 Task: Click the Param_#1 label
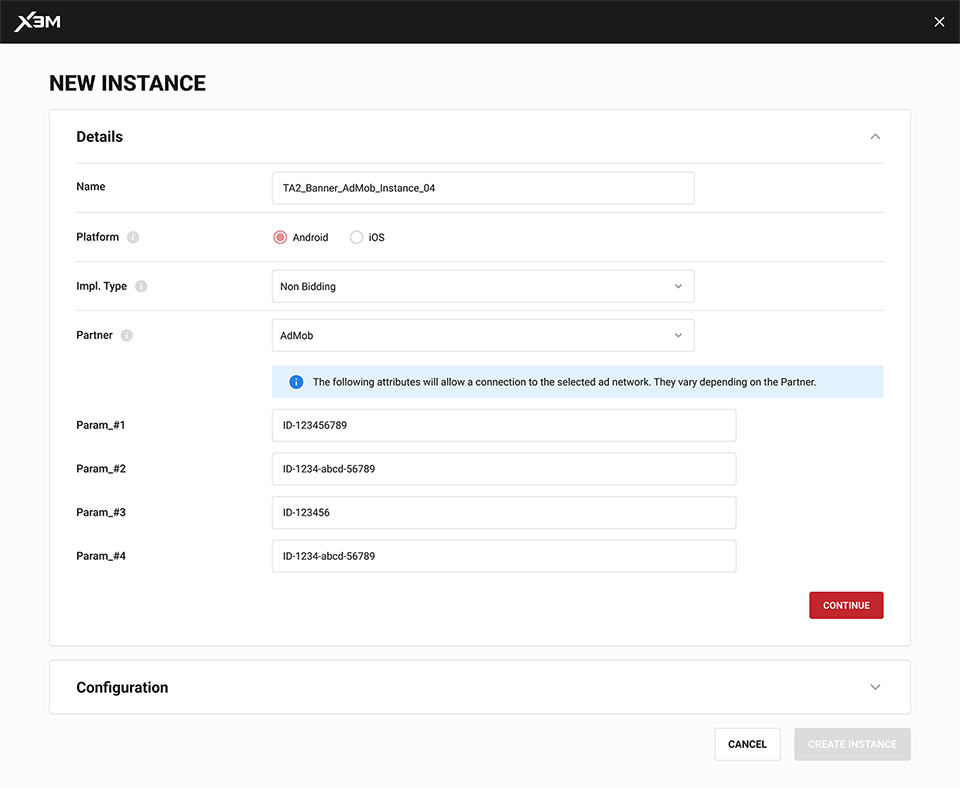click(x=101, y=425)
